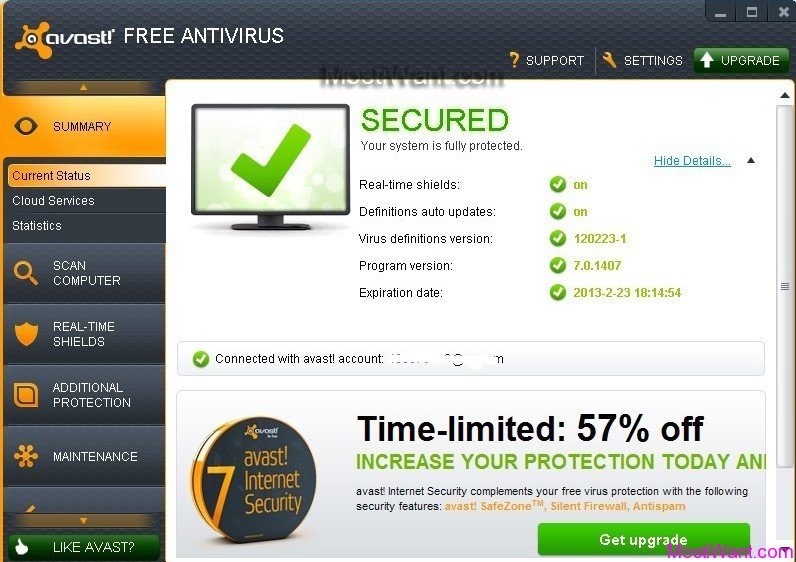Click the Support question mark icon

[514, 60]
